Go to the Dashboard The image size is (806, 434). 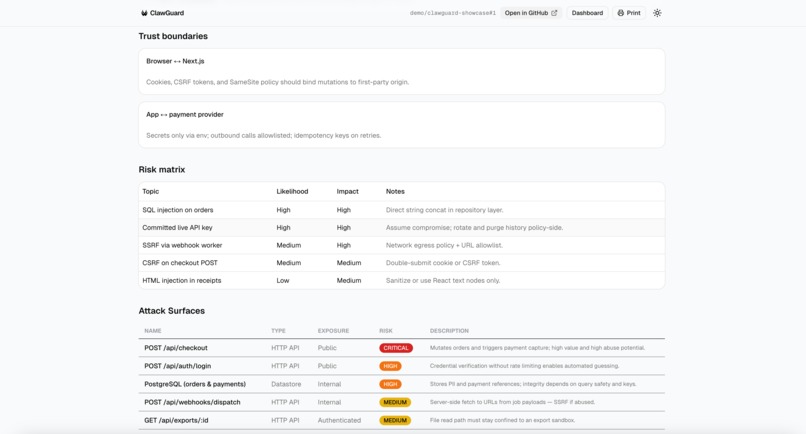587,13
